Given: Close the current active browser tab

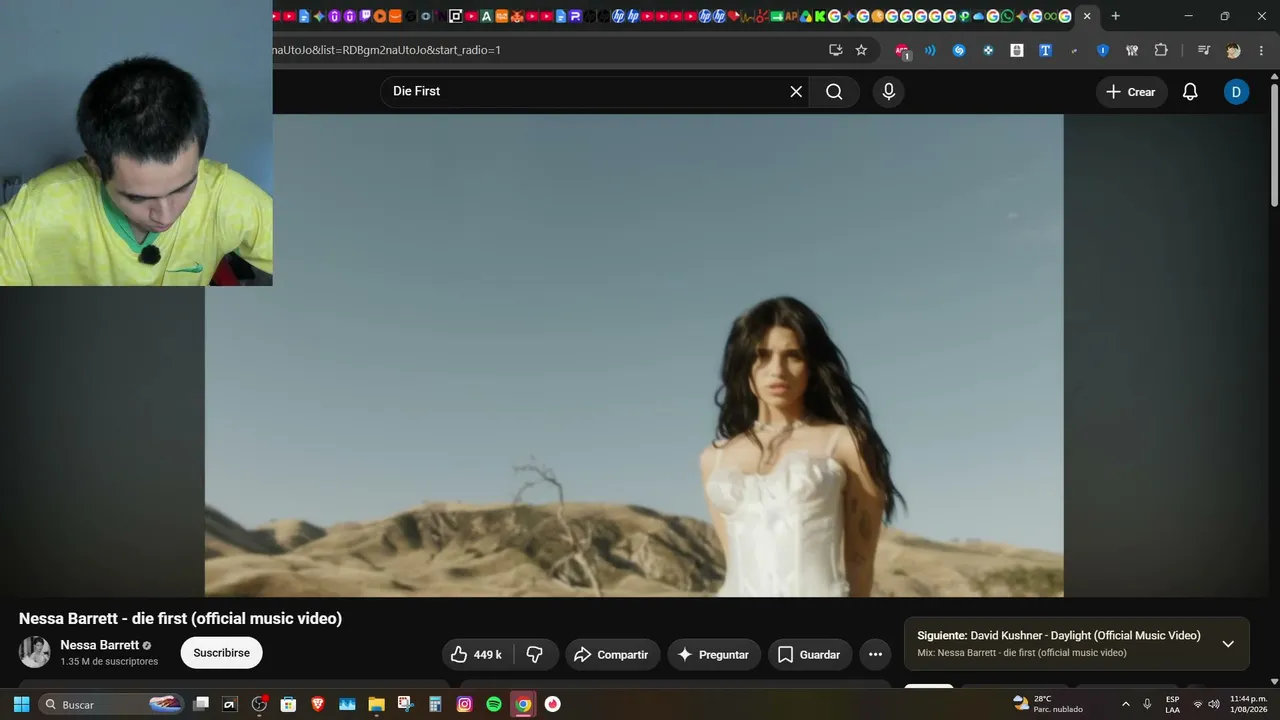Looking at the screenshot, I should pyautogui.click(x=1087, y=16).
